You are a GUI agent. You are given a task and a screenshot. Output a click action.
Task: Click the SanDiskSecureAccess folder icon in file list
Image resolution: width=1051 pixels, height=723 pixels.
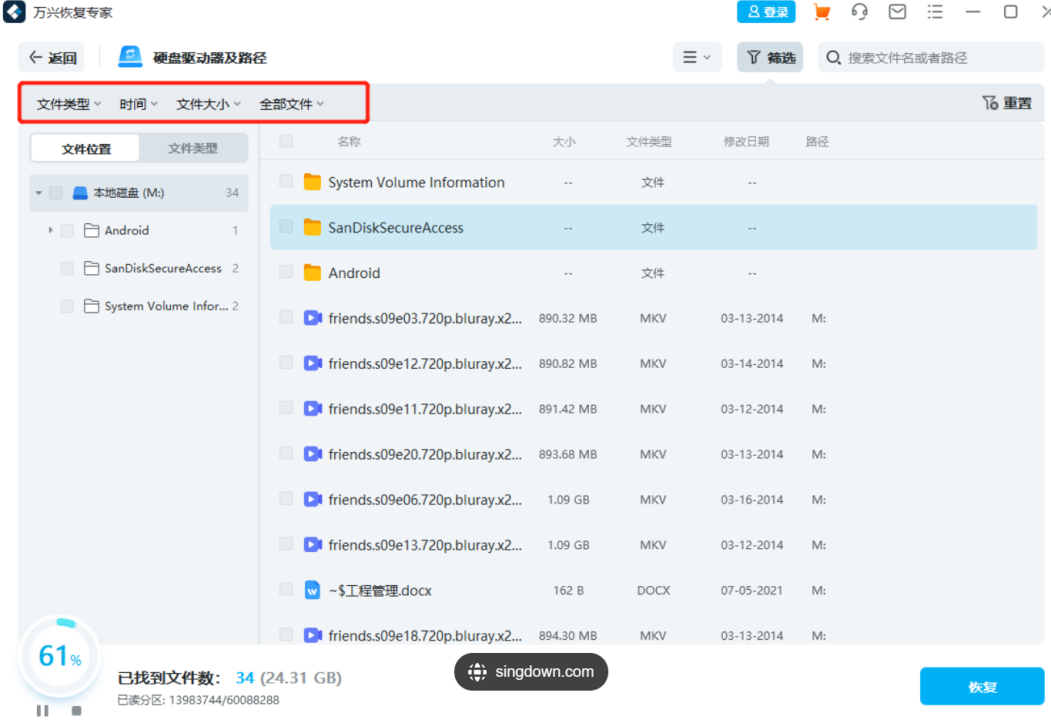pyautogui.click(x=313, y=227)
